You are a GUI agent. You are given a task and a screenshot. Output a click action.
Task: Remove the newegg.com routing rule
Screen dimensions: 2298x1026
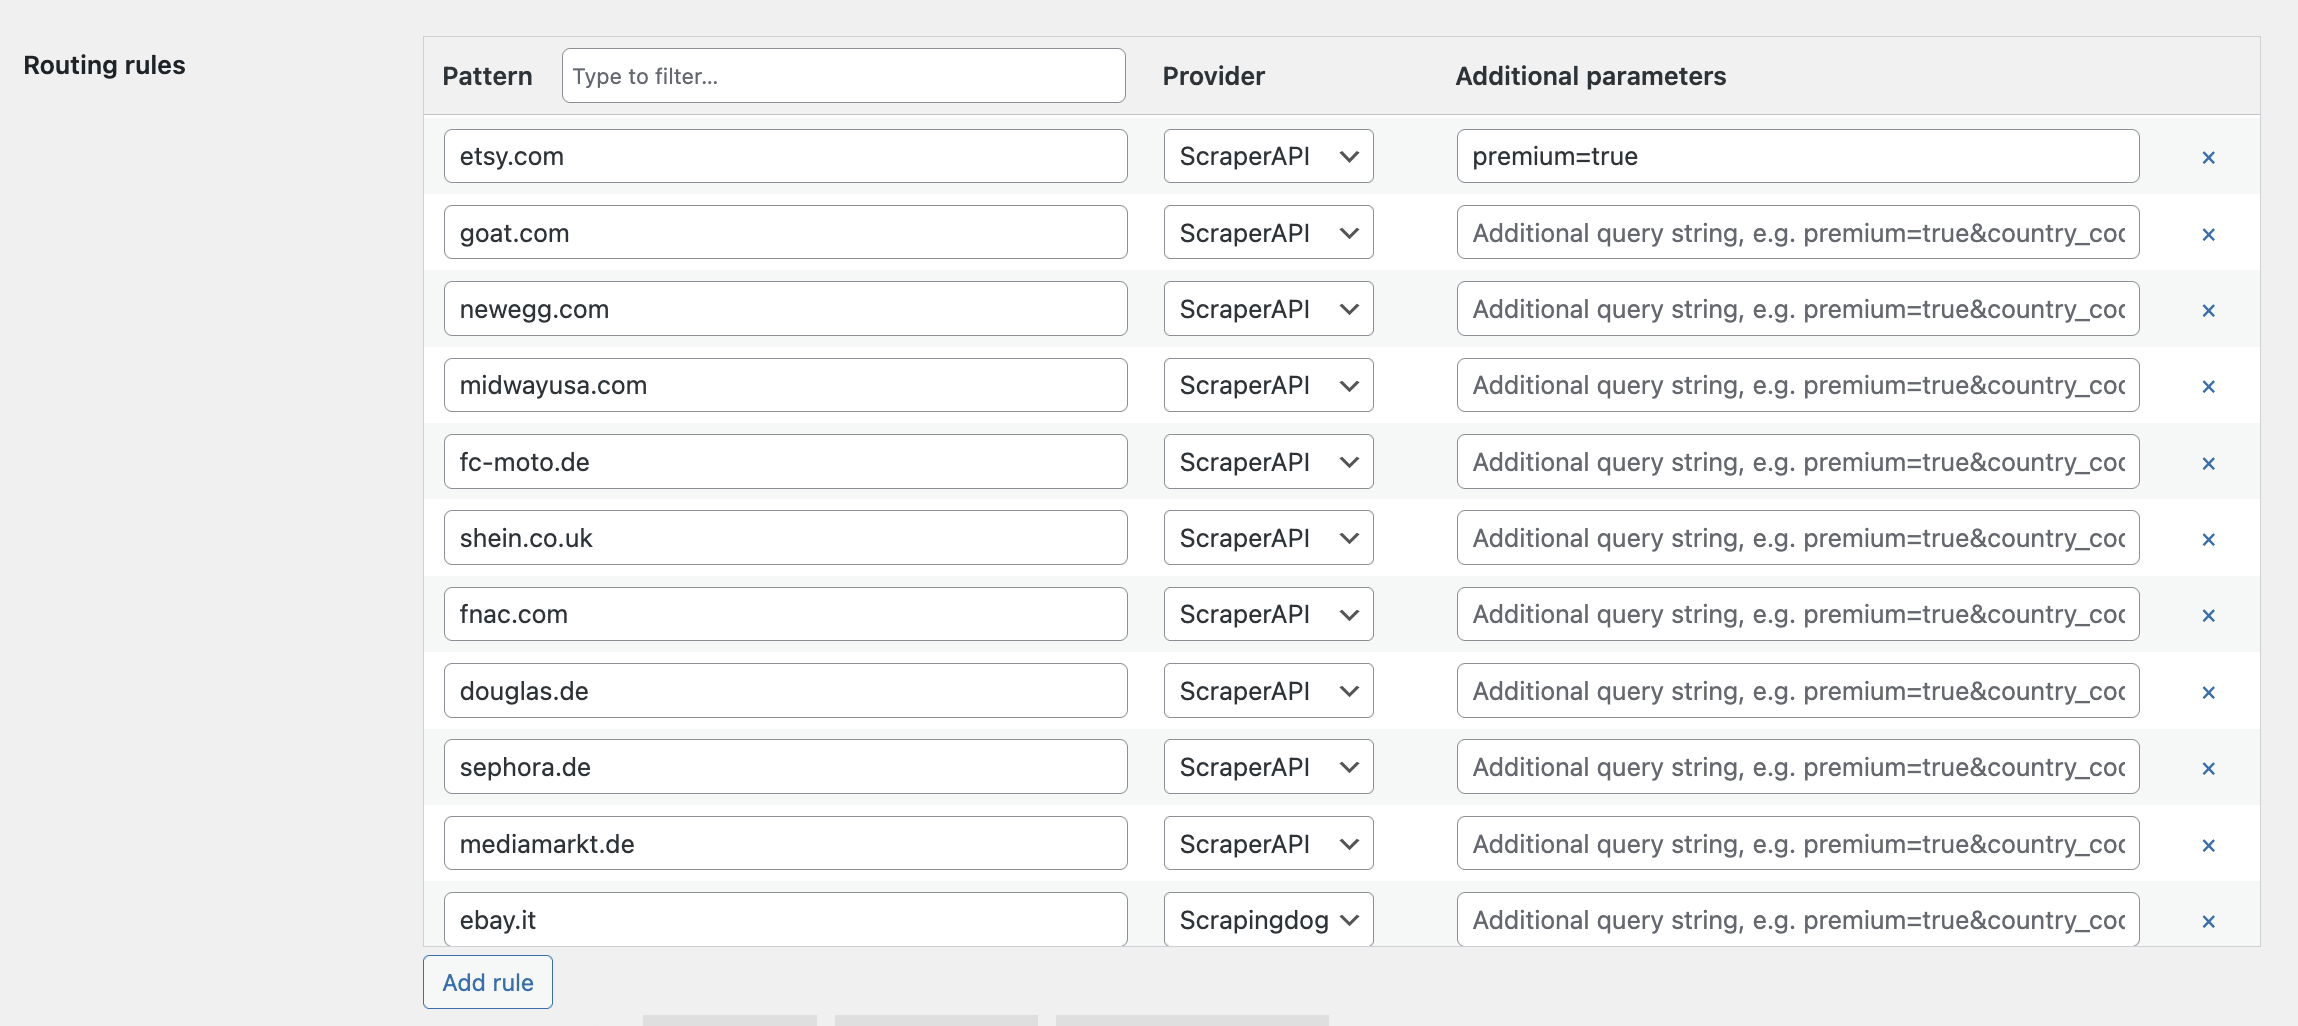[x=2208, y=311]
